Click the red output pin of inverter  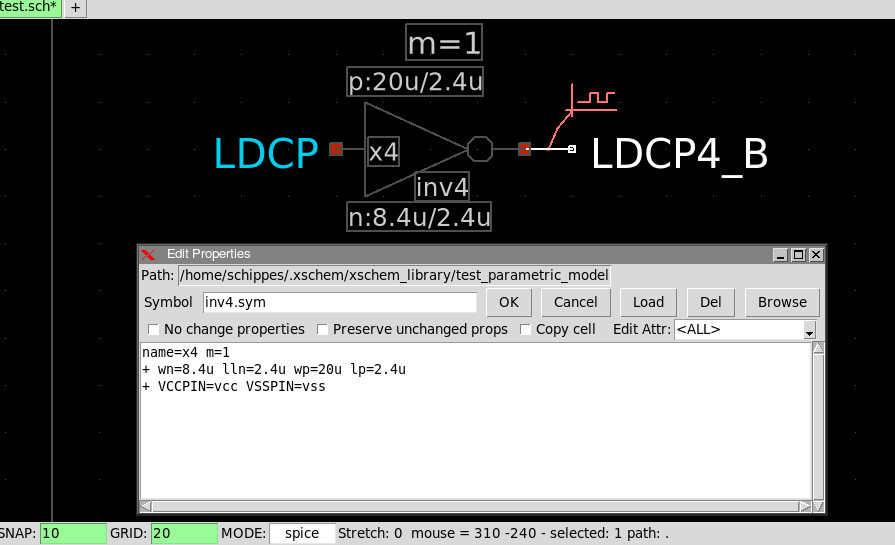pos(524,149)
